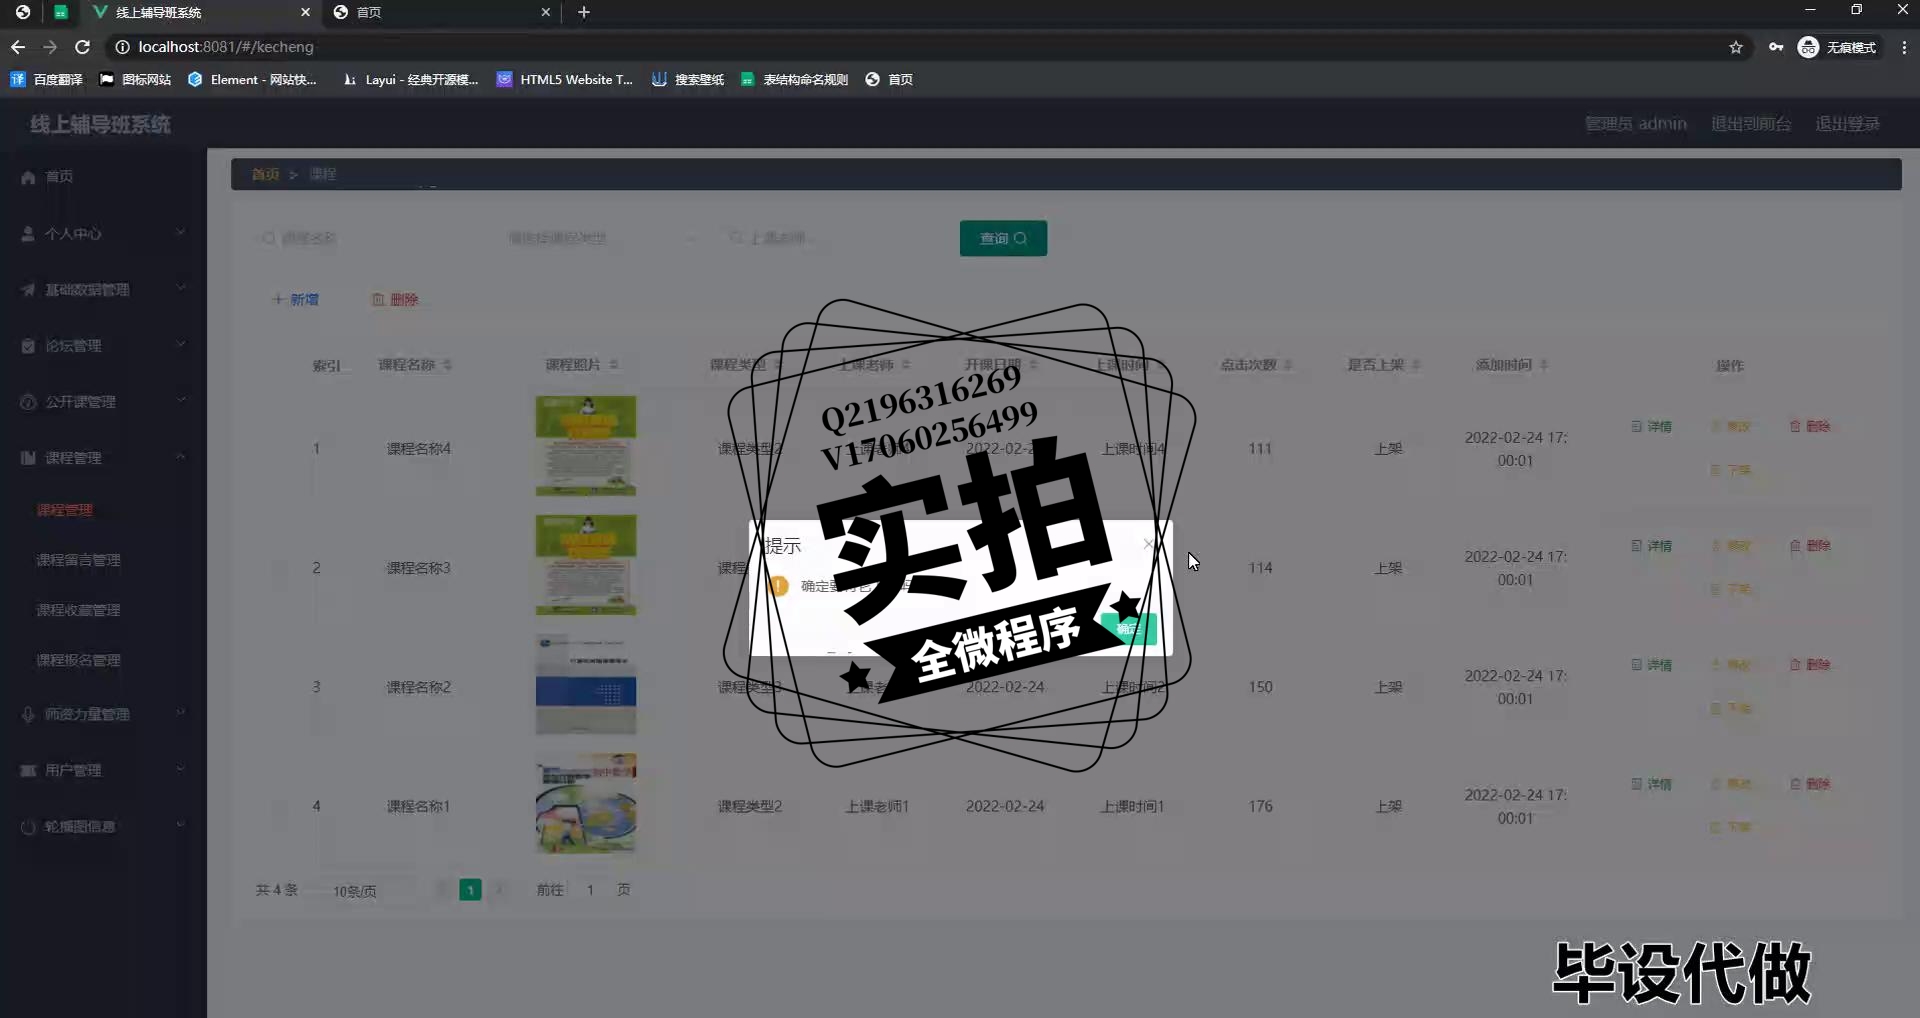Sort by 添加时间 column arrows
The image size is (1920, 1018).
(1544, 365)
